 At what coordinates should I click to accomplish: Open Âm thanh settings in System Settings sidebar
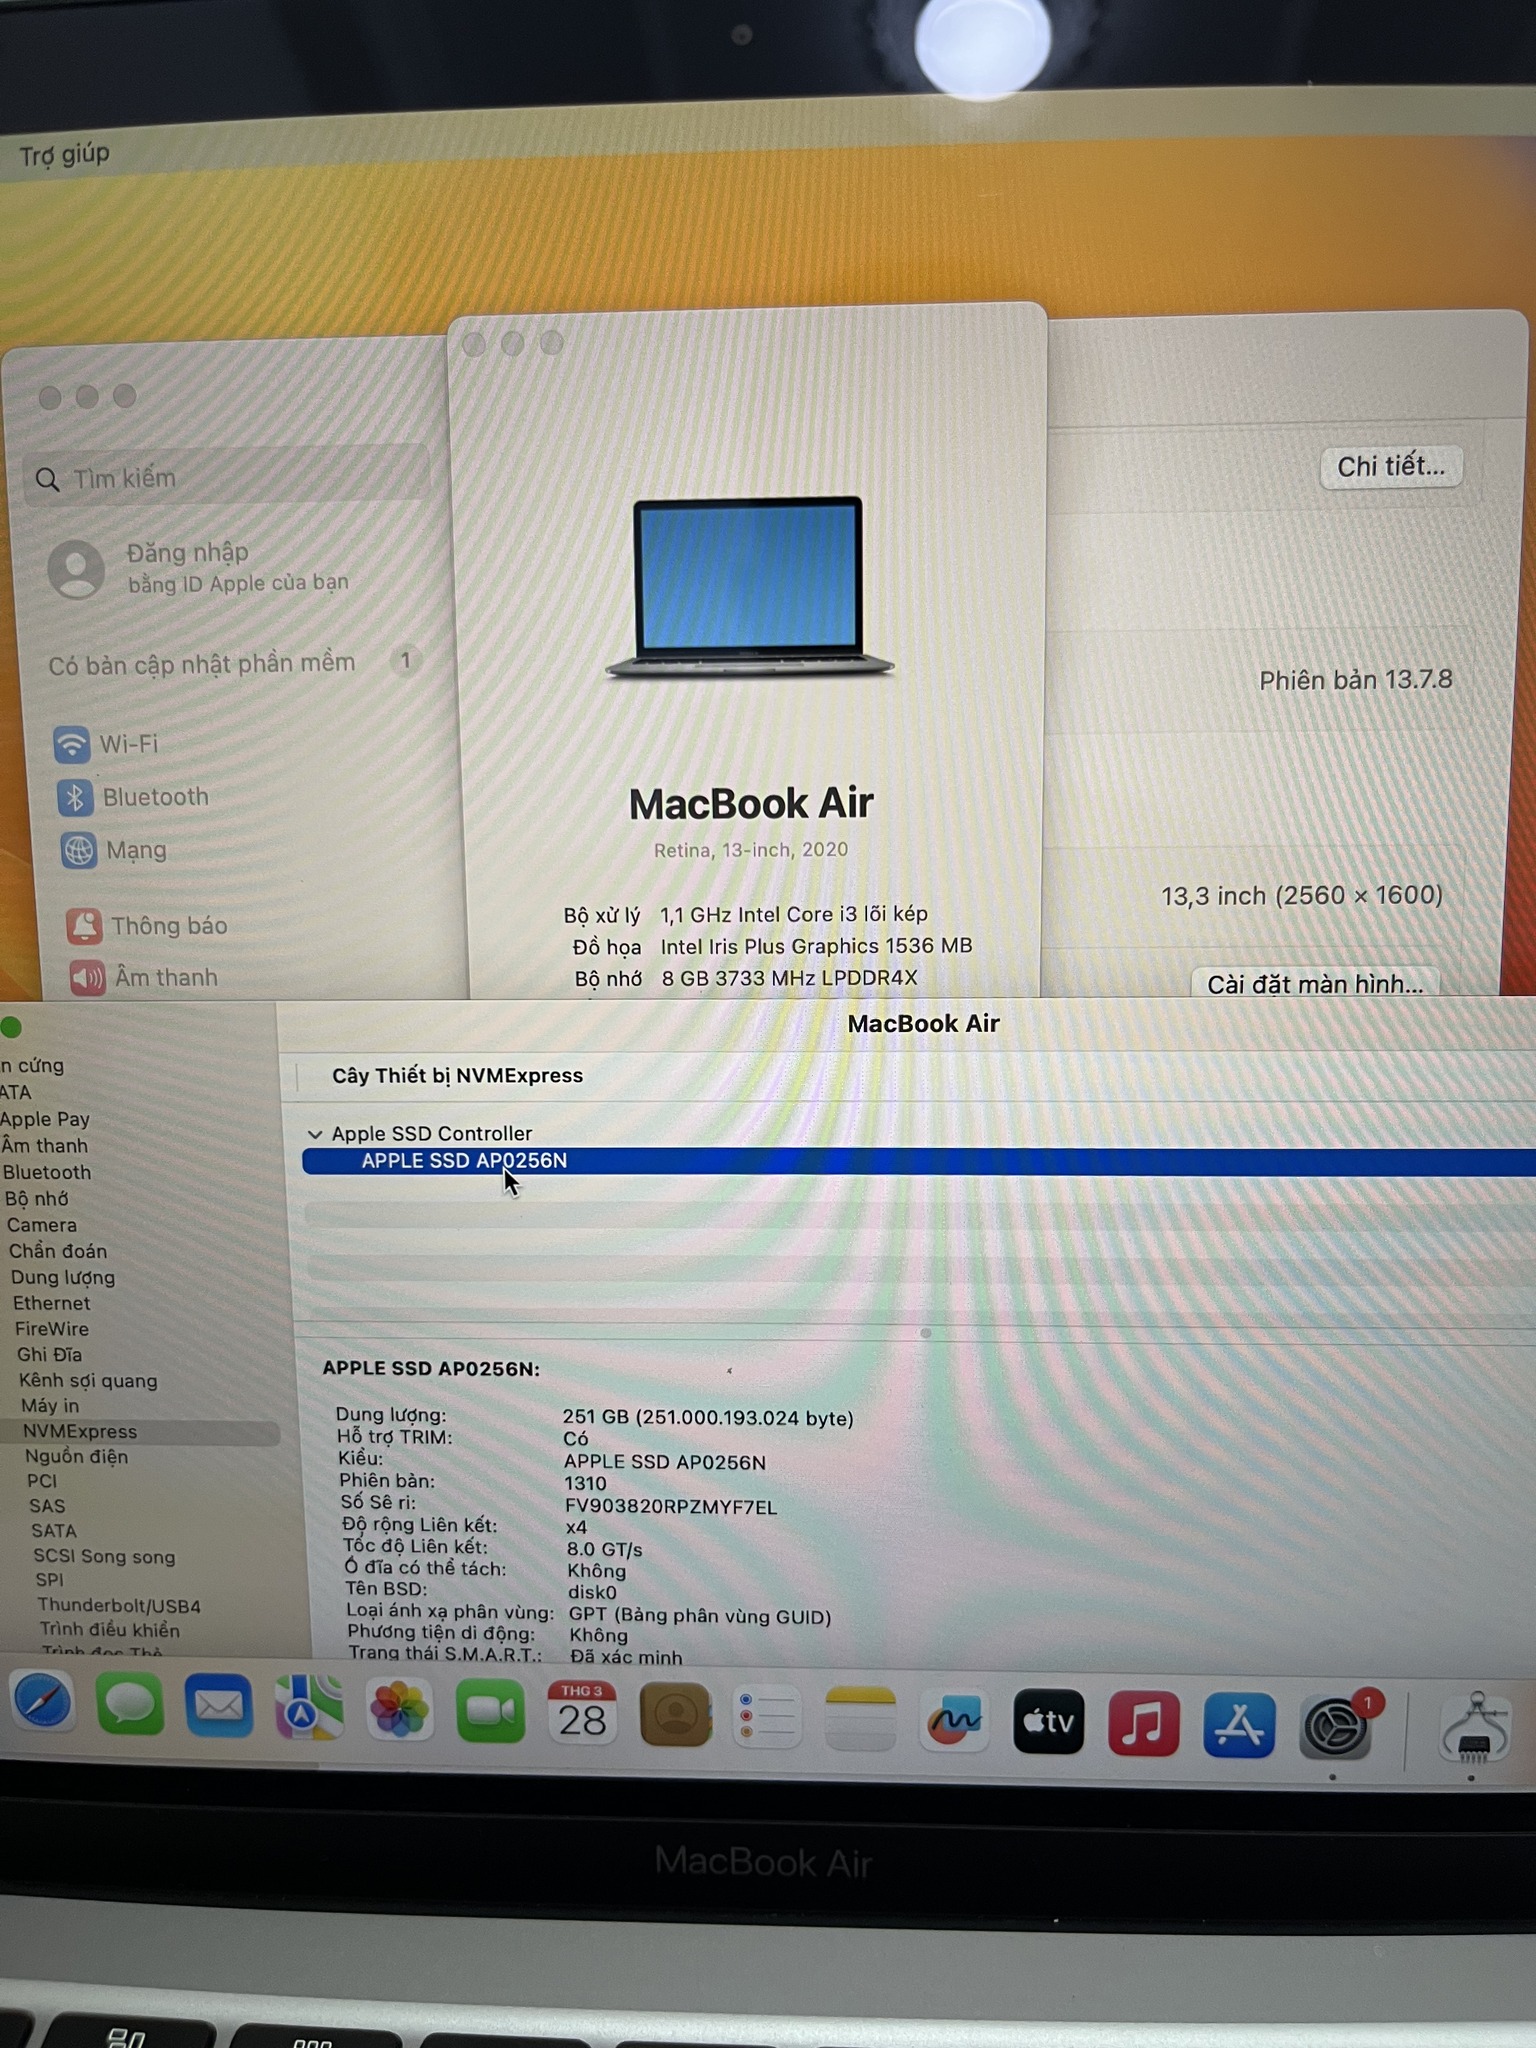(143, 977)
